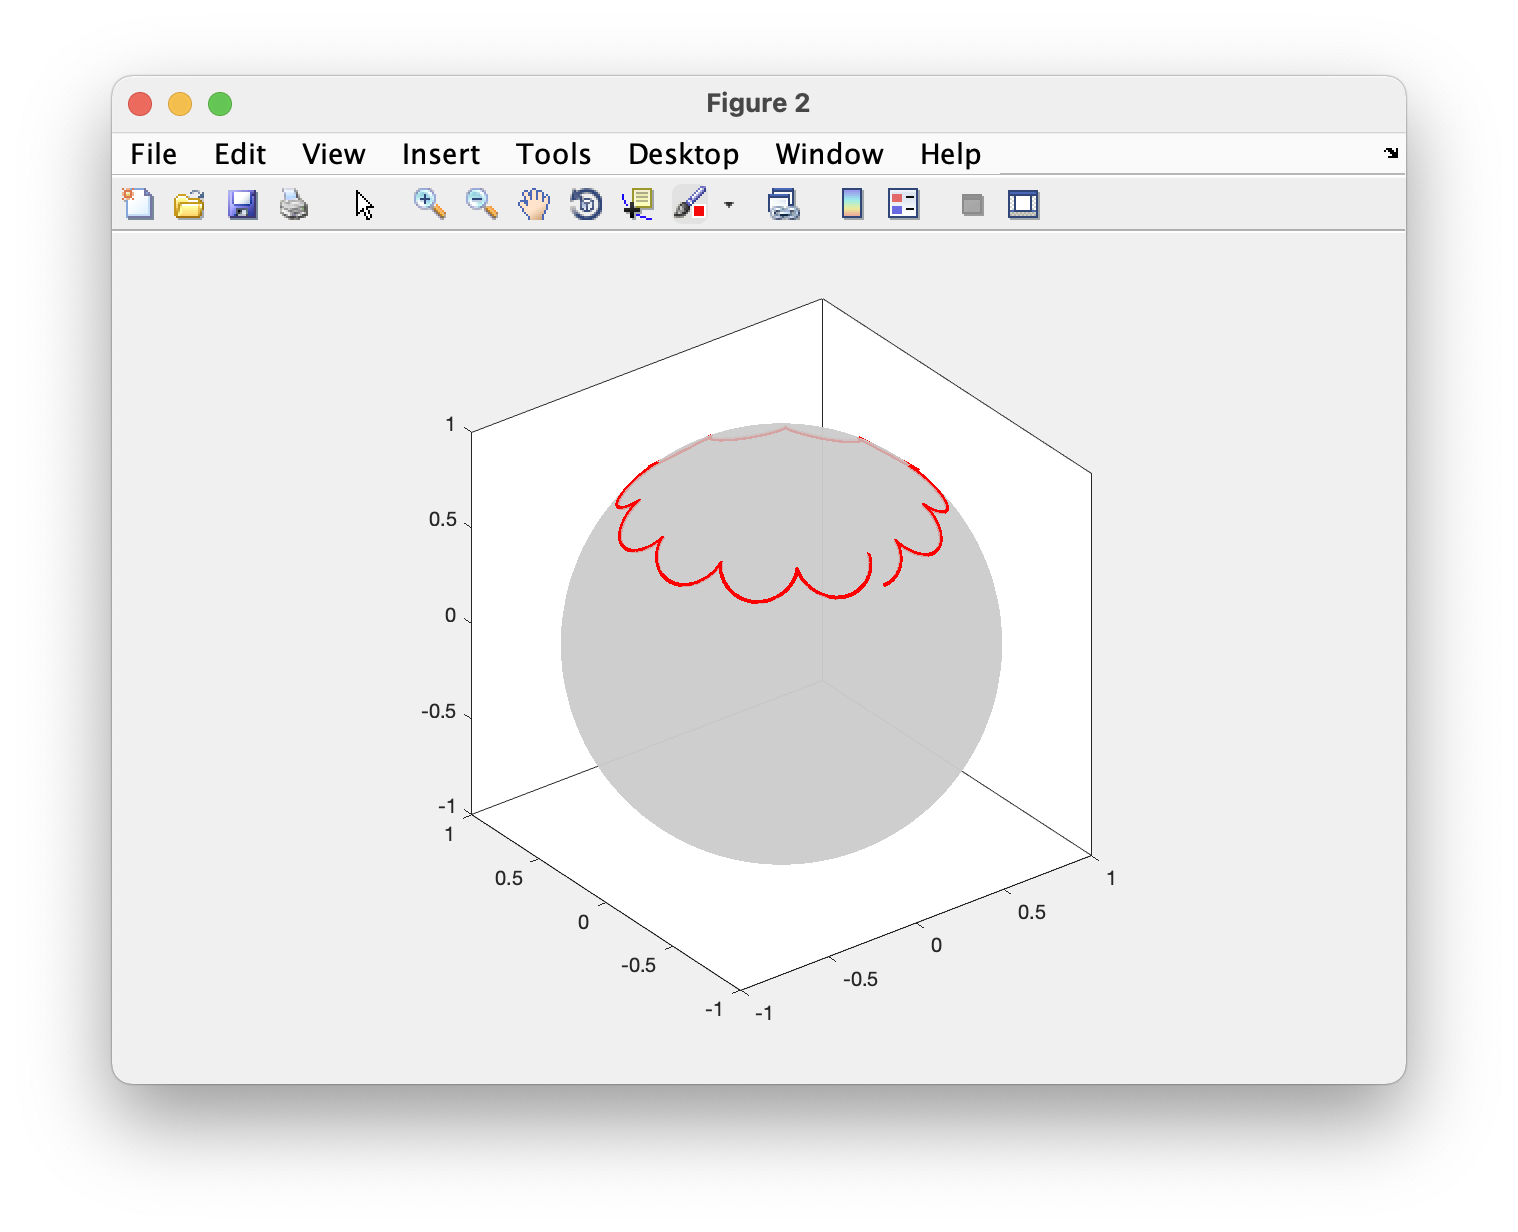
Task: Dock figure using the corner arrow
Action: (x=1391, y=153)
